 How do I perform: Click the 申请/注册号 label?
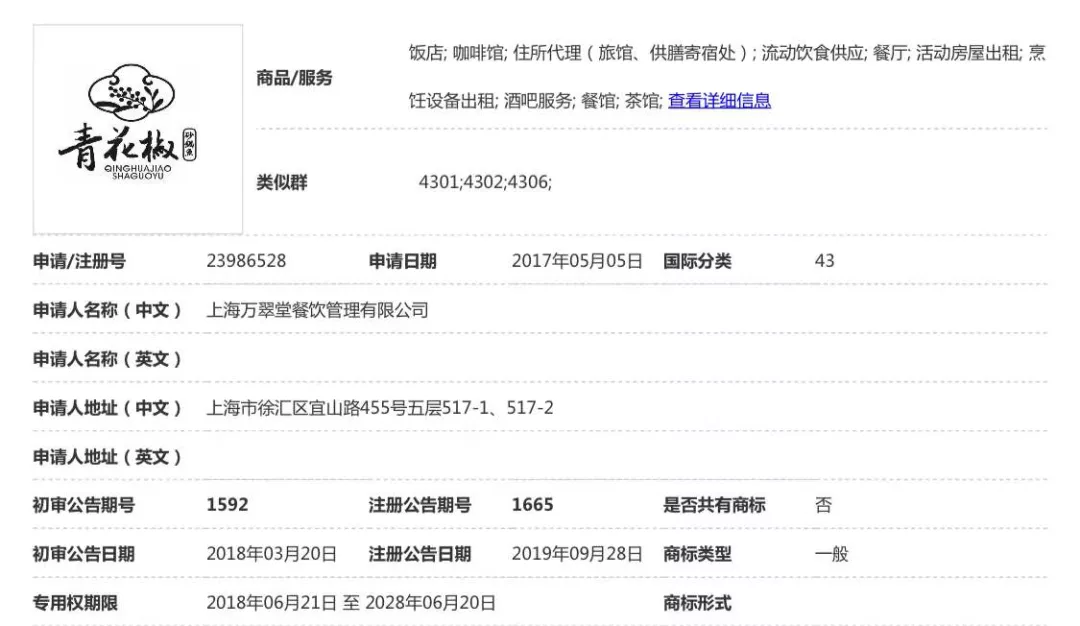click(x=79, y=262)
